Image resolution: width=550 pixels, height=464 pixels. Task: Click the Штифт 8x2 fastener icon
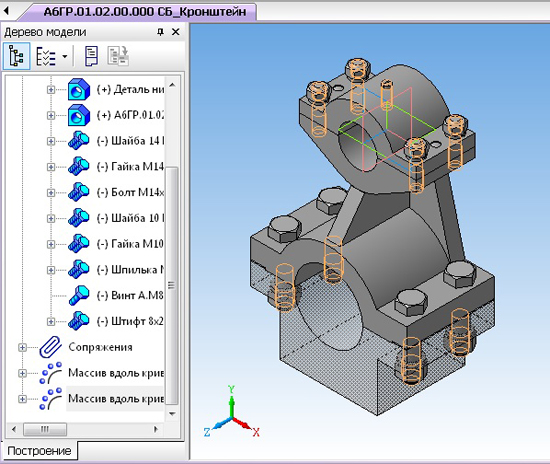[79, 321]
